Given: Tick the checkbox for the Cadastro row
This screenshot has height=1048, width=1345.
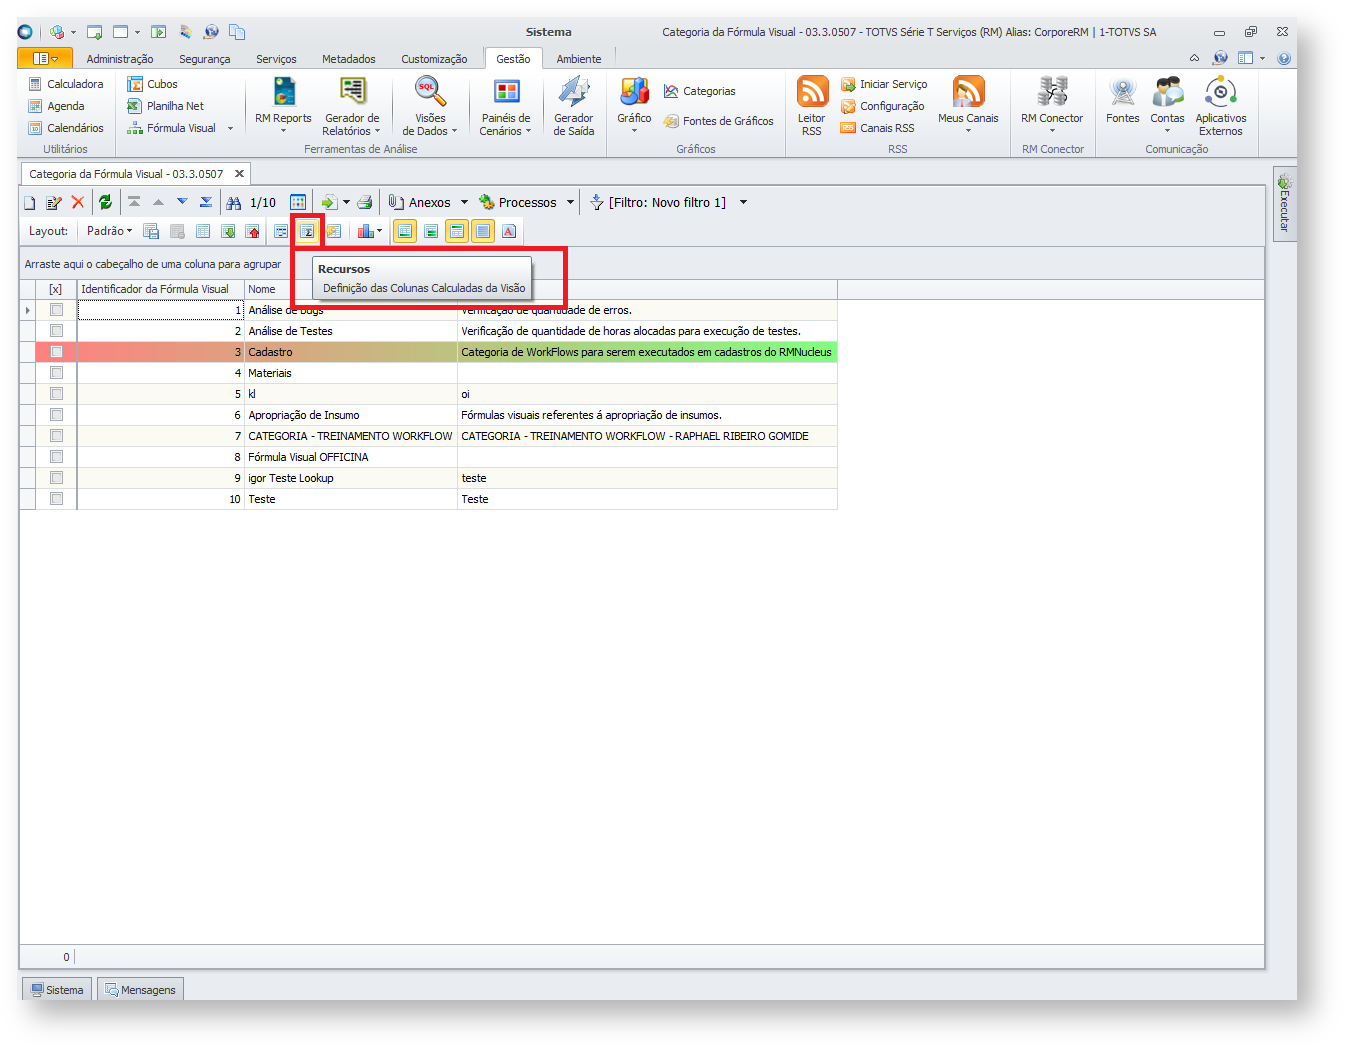Looking at the screenshot, I should click(56, 352).
